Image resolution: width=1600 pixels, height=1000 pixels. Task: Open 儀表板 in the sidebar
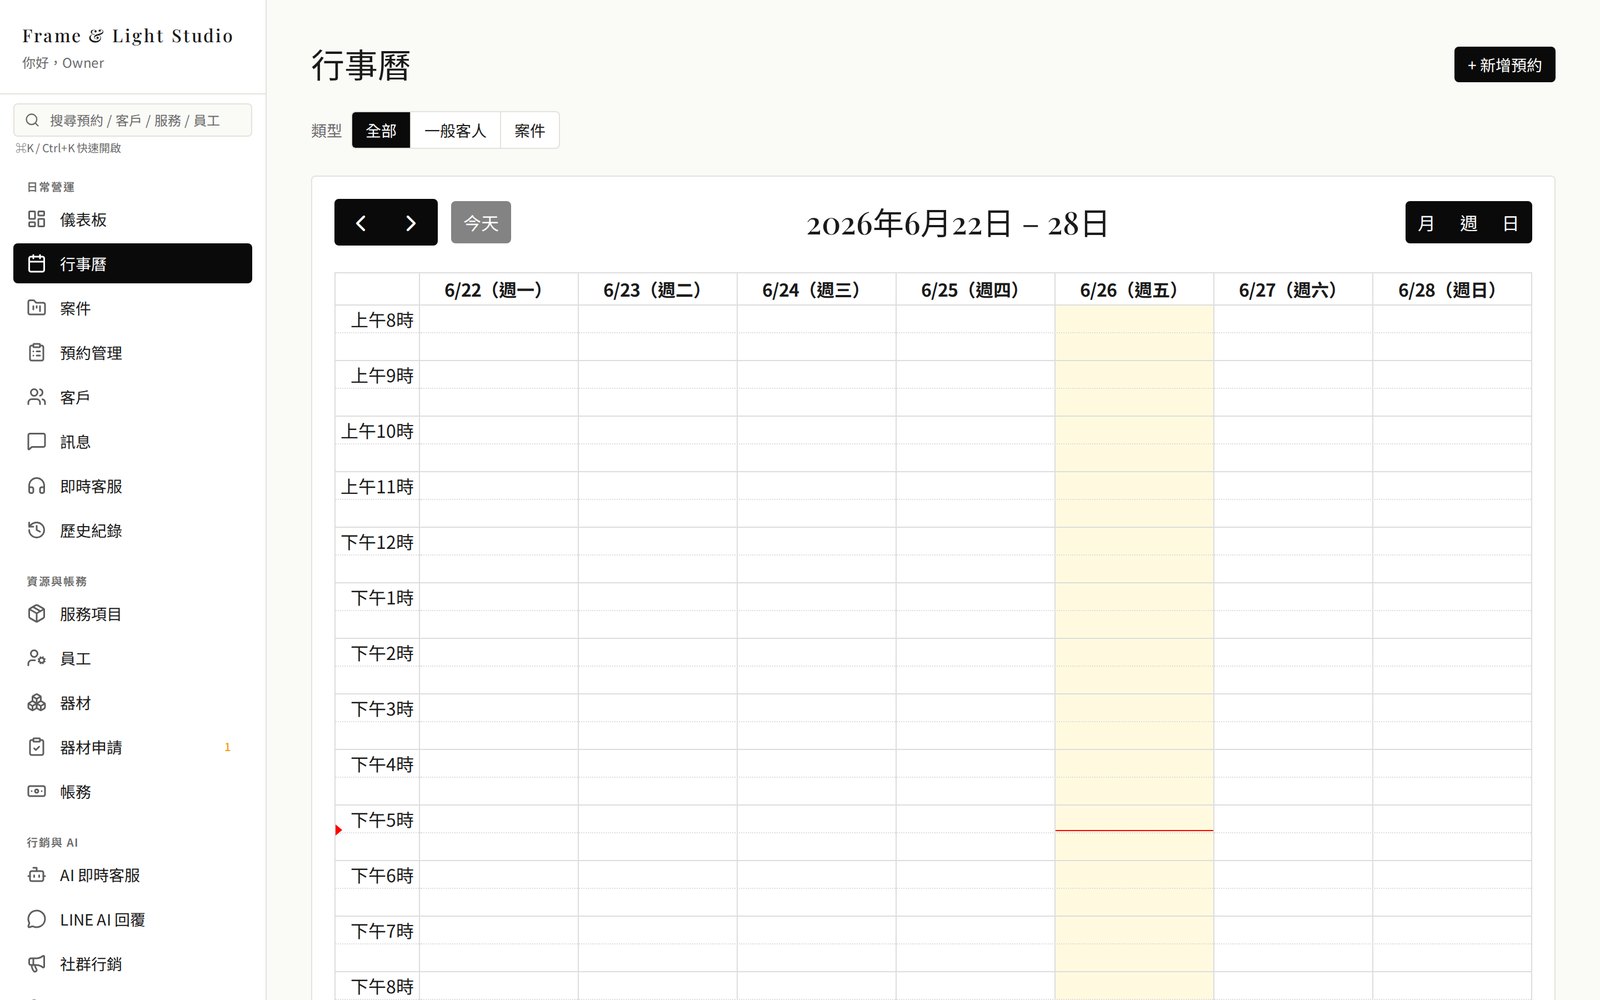point(132,219)
